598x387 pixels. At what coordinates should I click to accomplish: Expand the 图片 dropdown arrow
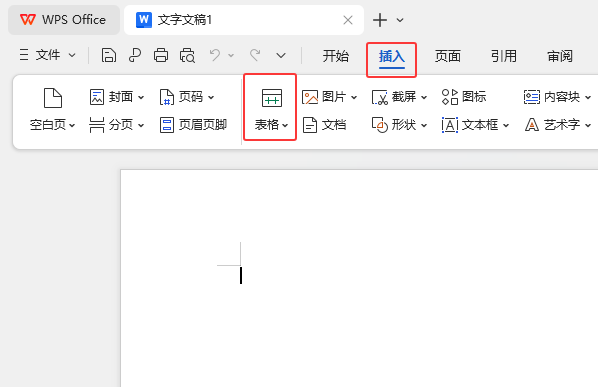pos(354,98)
